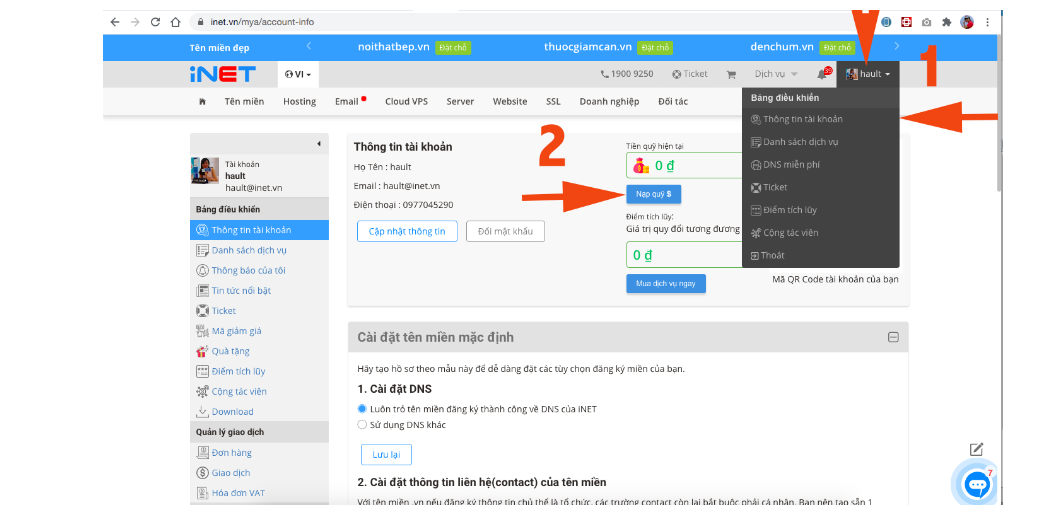Click the home icon in navigation bar

click(x=202, y=102)
